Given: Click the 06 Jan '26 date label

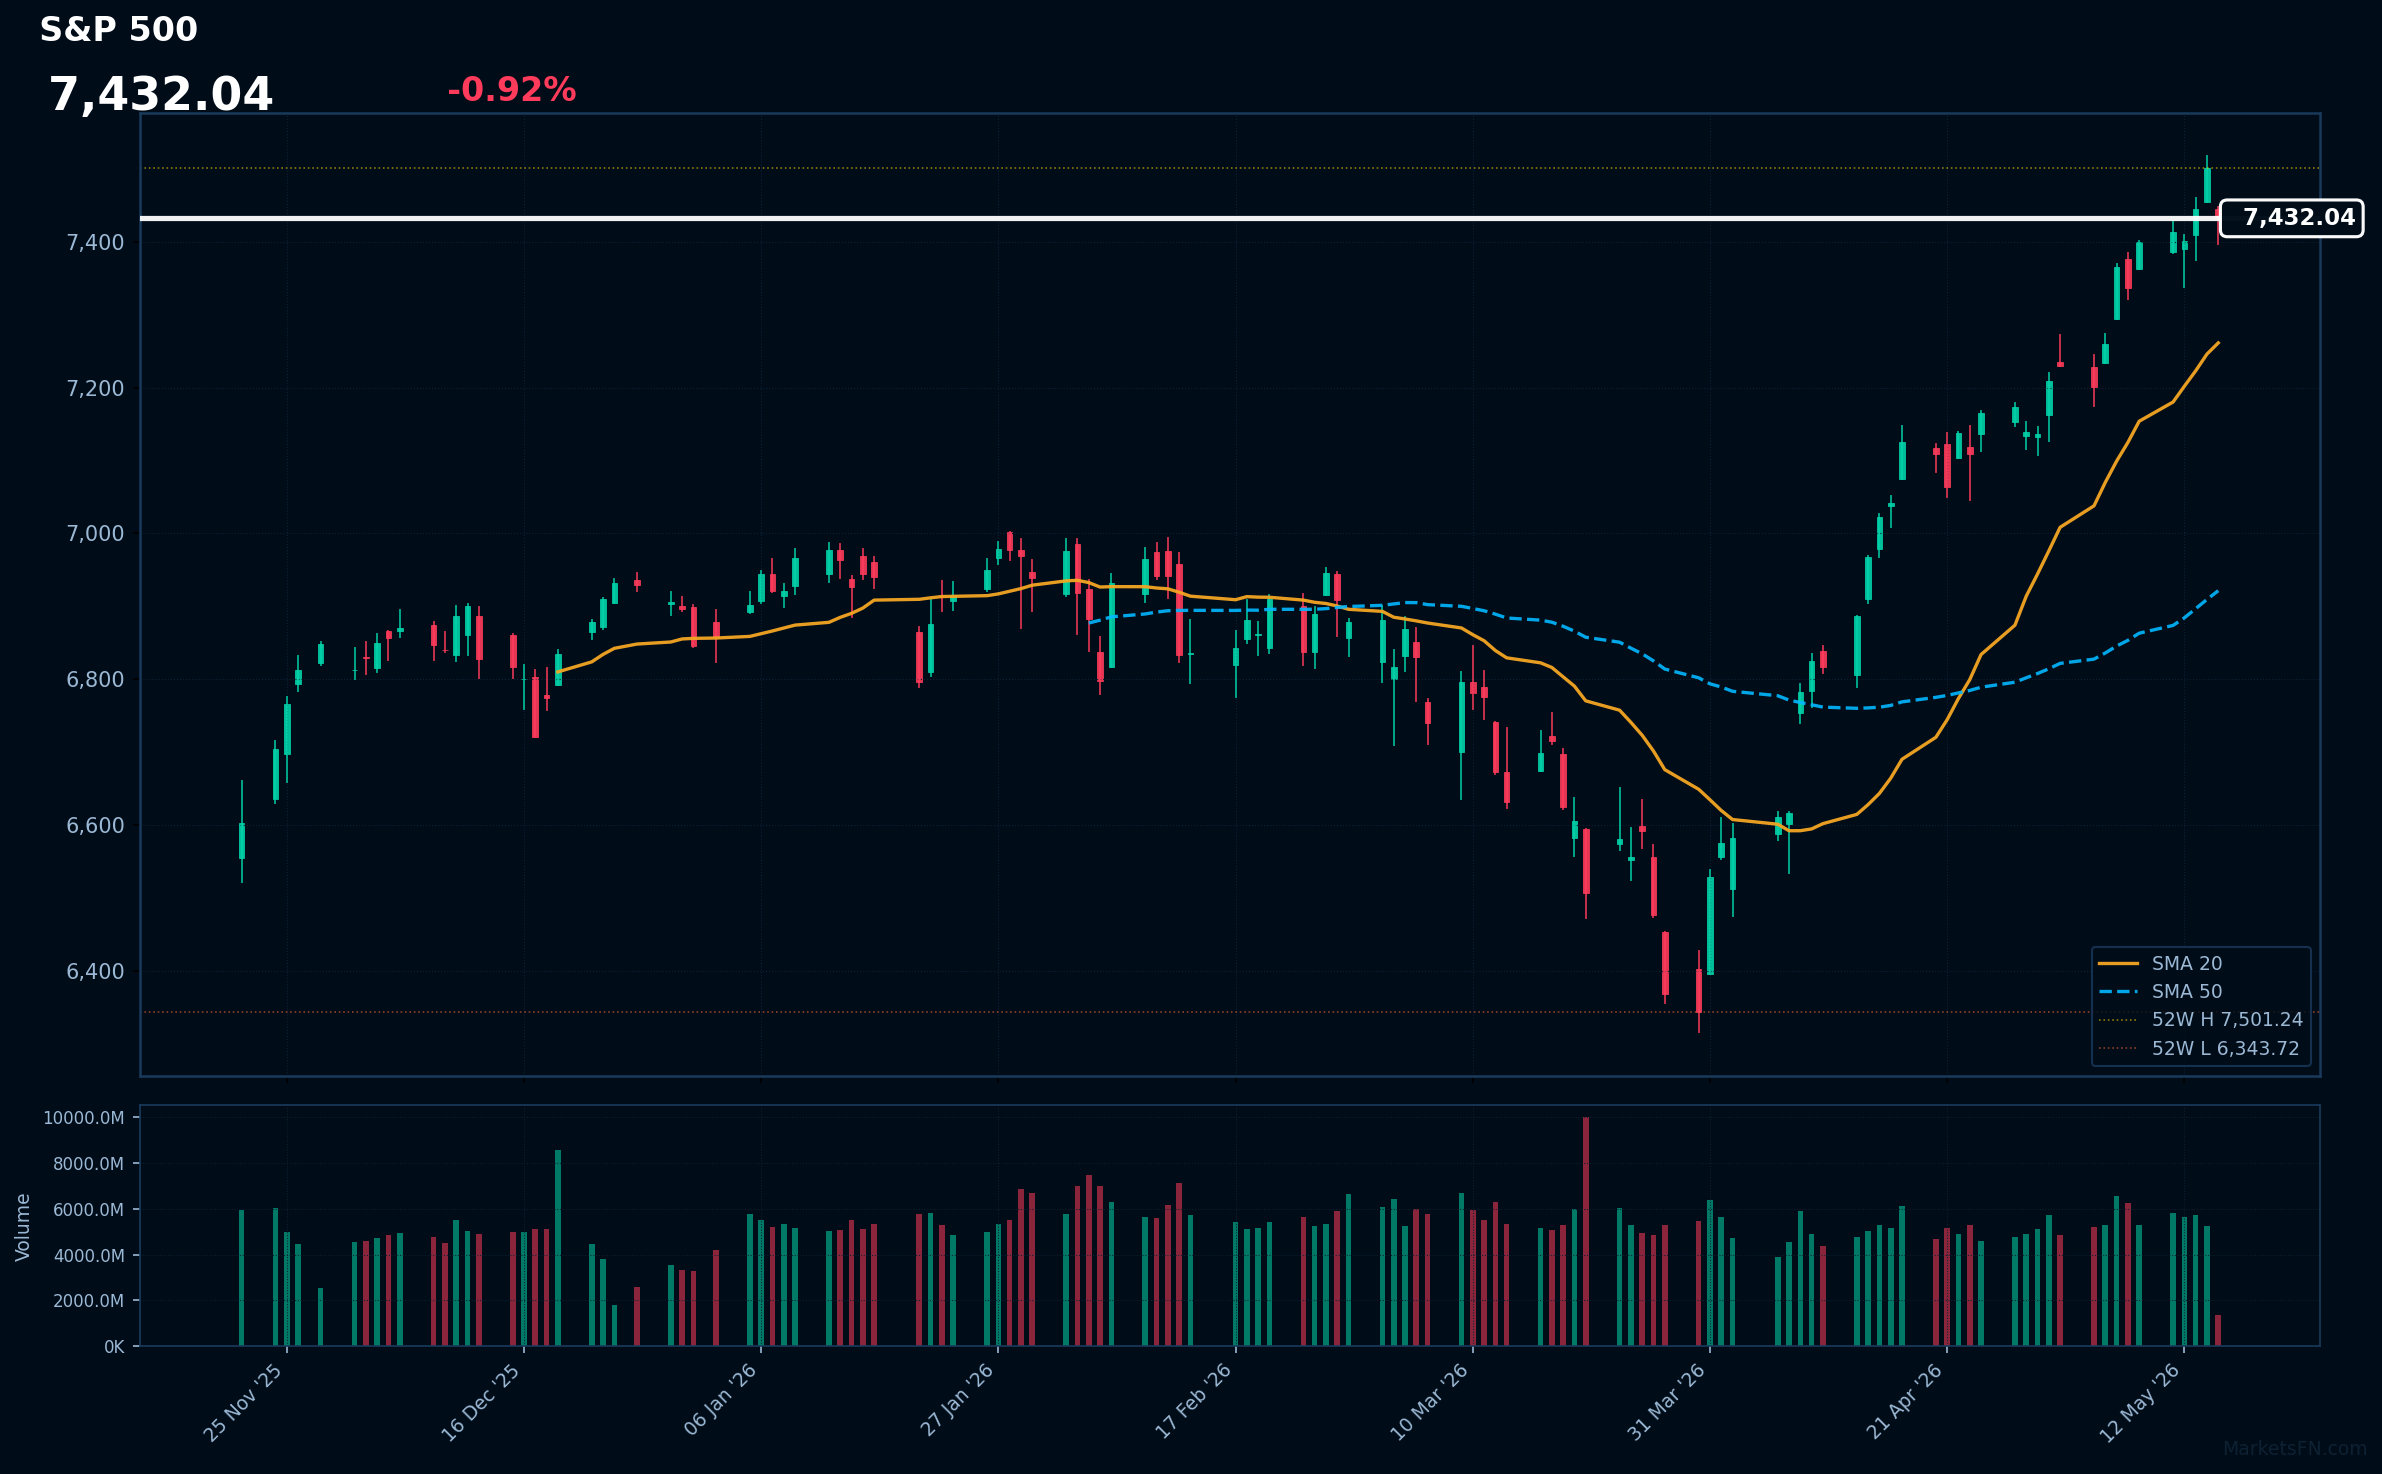Looking at the screenshot, I should click(x=720, y=1400).
